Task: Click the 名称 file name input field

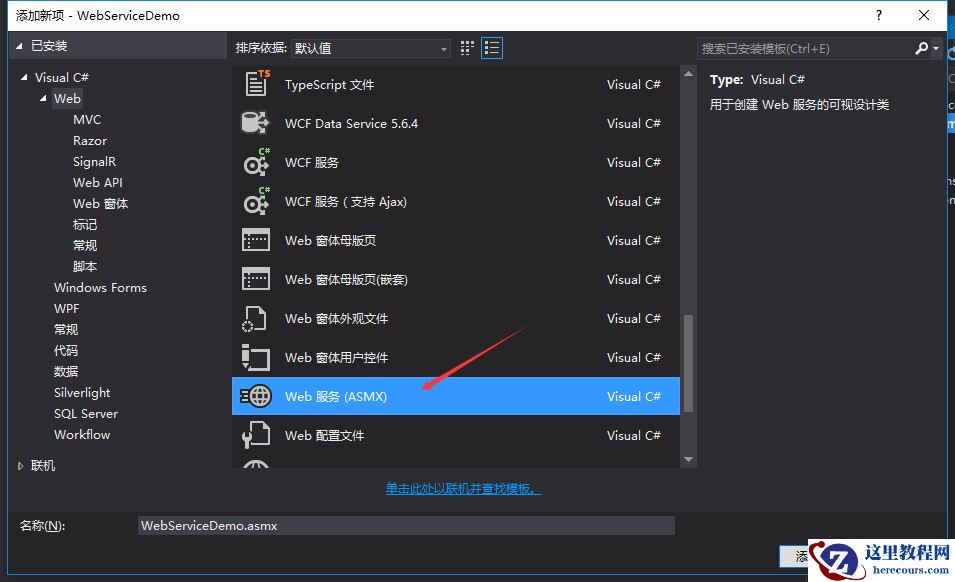Action: (x=406, y=525)
